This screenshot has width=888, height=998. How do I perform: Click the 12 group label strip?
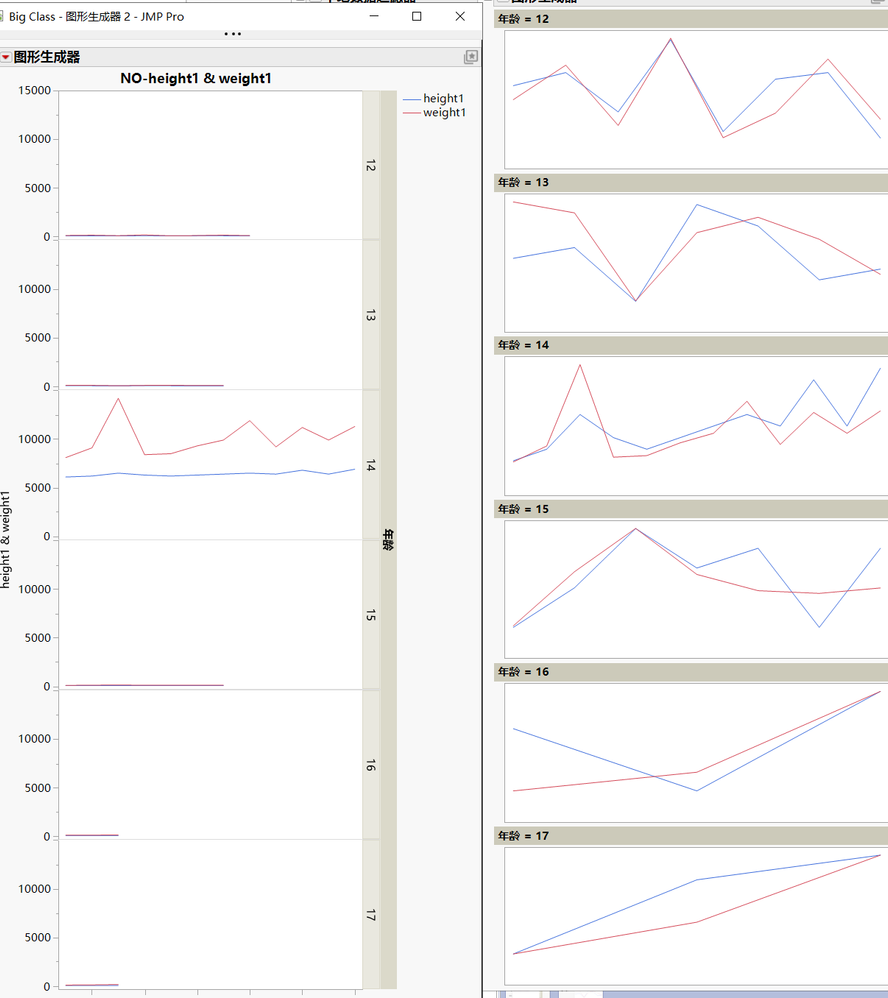click(371, 165)
